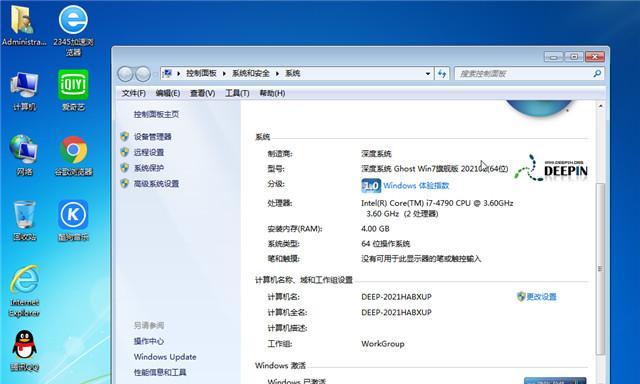Open the 工具(T) menu
The height and width of the screenshot is (384, 640).
tap(237, 93)
